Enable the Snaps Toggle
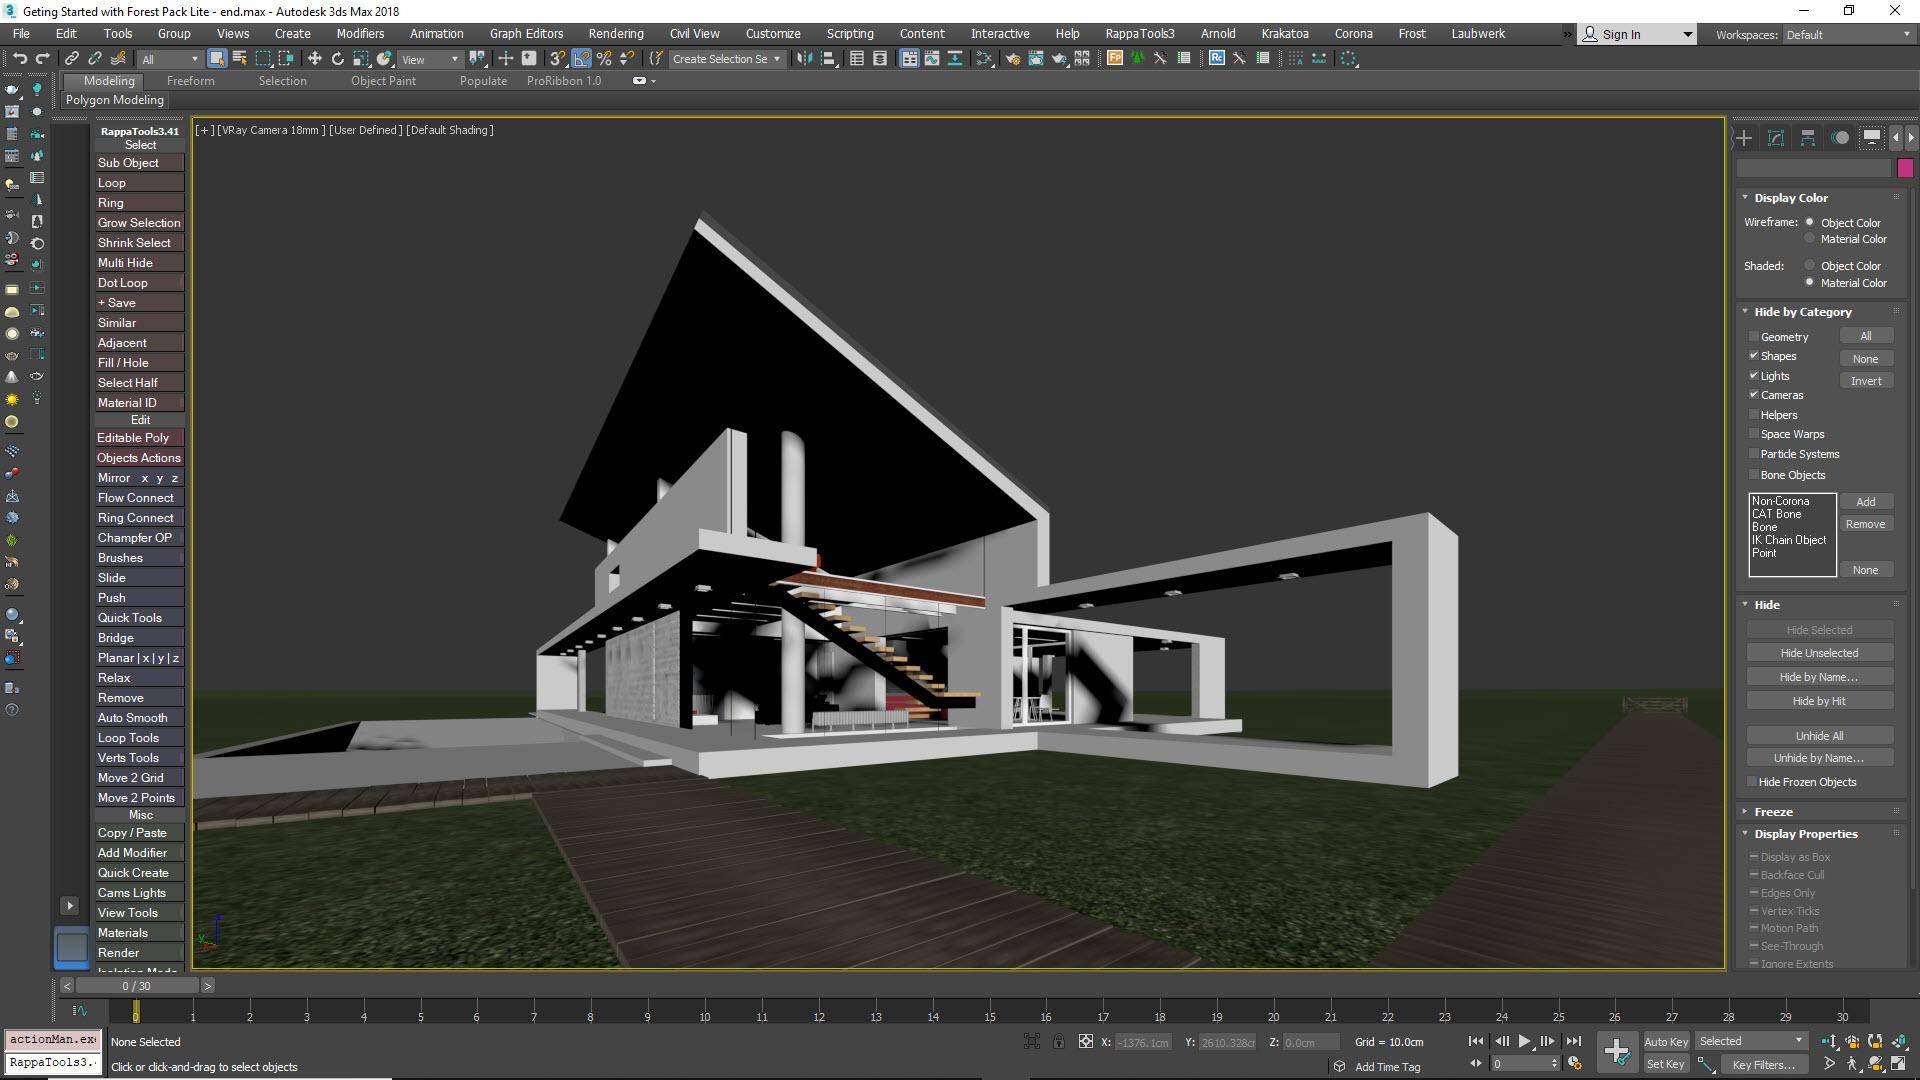This screenshot has height=1080, width=1920. [x=557, y=59]
